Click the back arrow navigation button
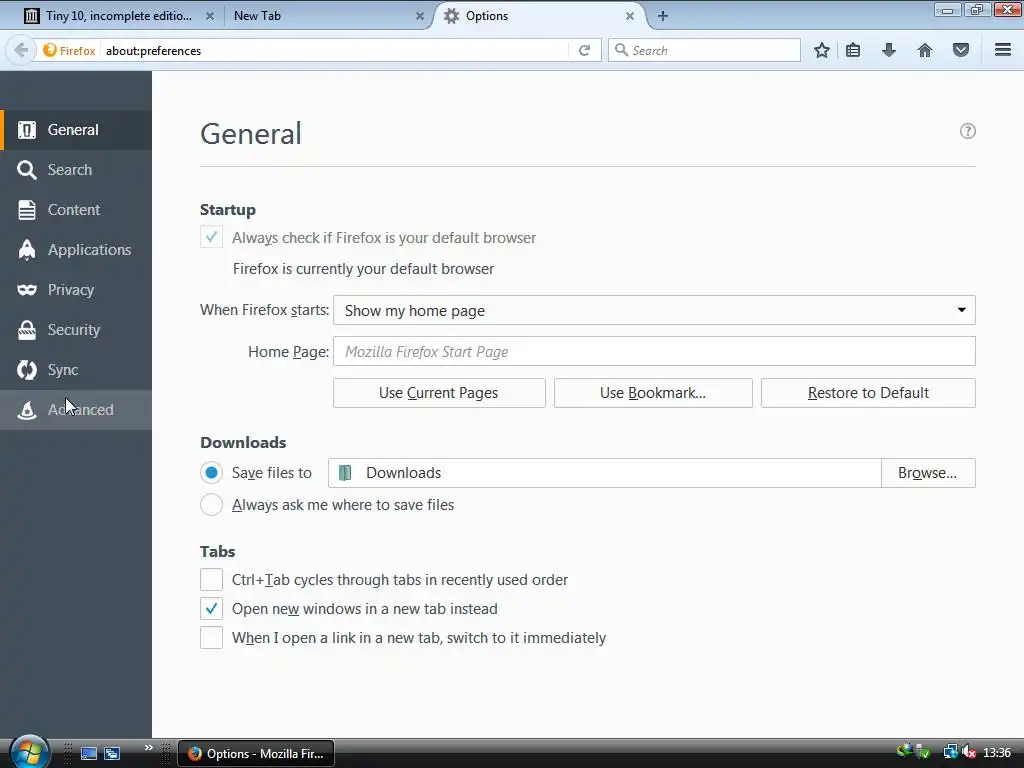The width and height of the screenshot is (1024, 768). click(x=21, y=50)
